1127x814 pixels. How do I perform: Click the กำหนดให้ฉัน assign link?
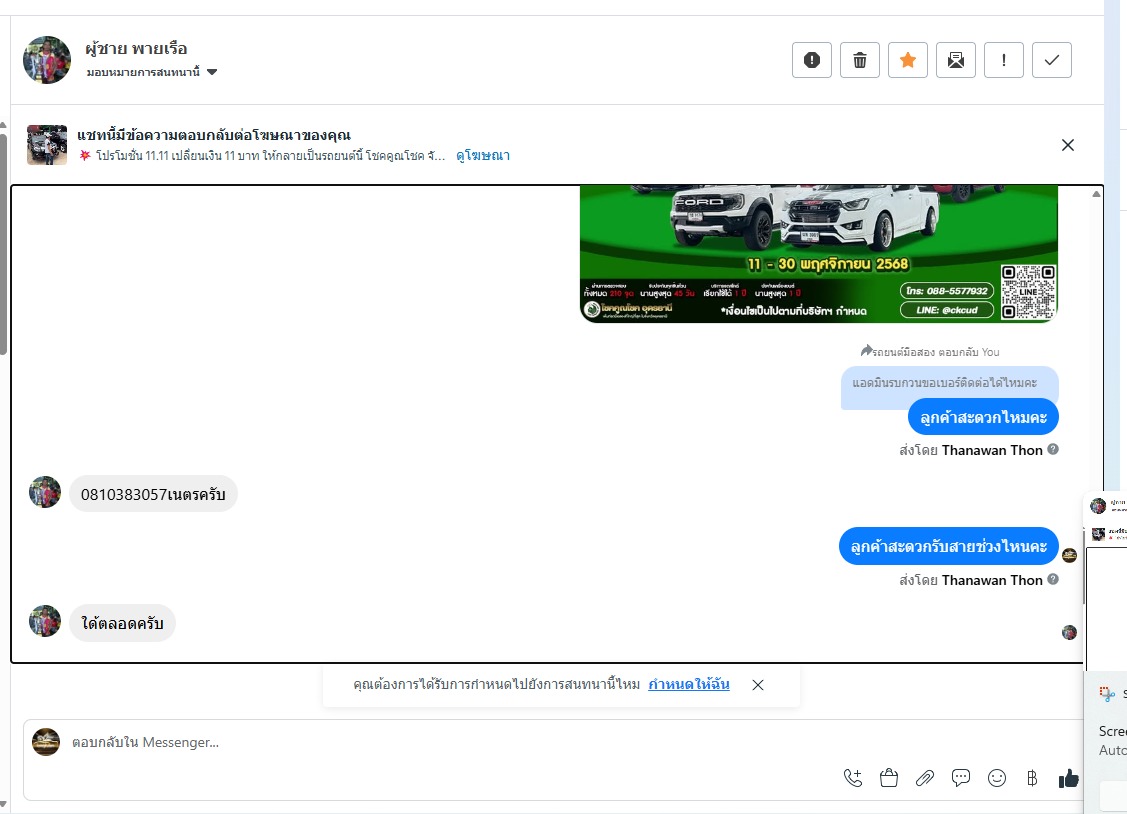[689, 684]
